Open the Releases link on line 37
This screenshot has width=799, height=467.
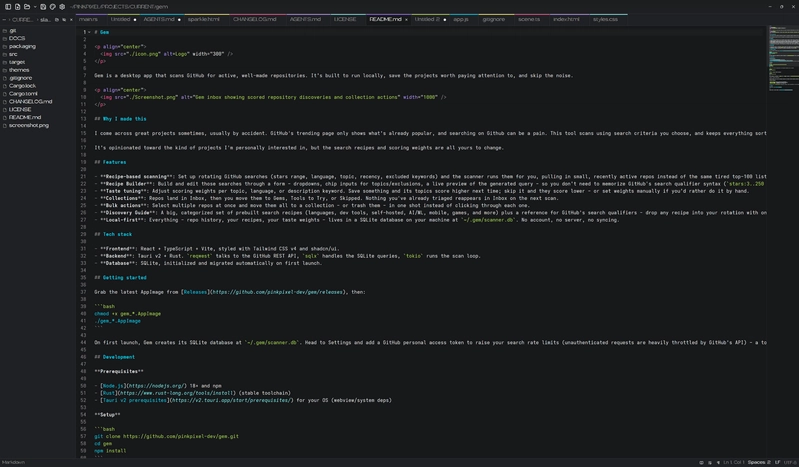pyautogui.click(x=195, y=292)
